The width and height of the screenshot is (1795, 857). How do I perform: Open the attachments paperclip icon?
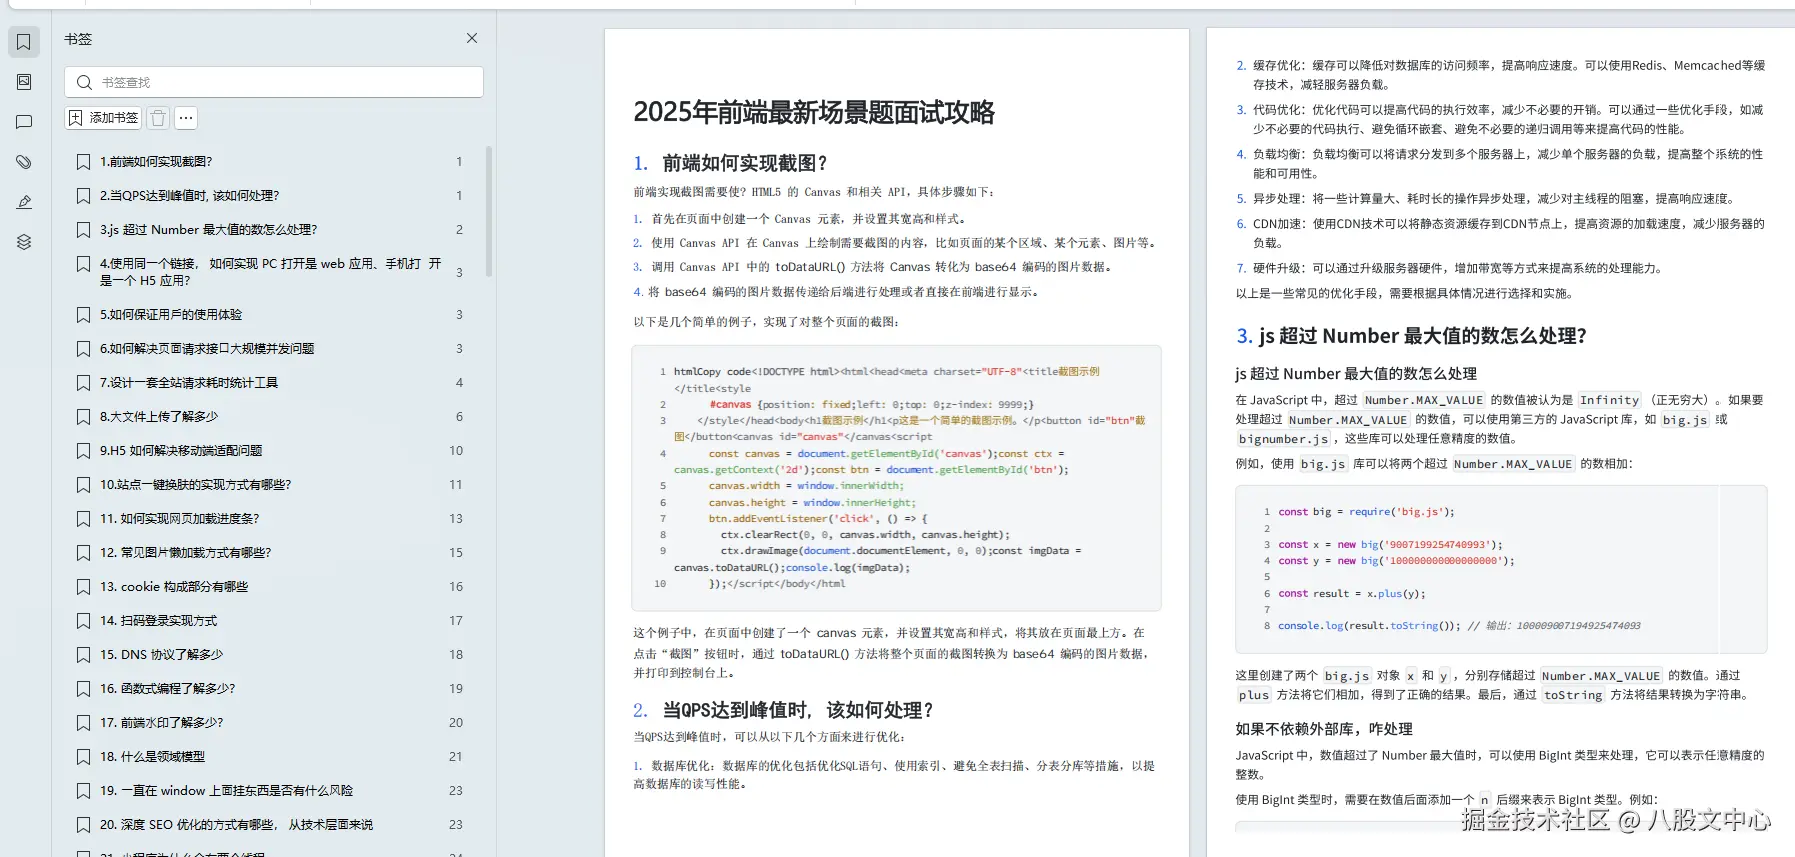coord(24,162)
